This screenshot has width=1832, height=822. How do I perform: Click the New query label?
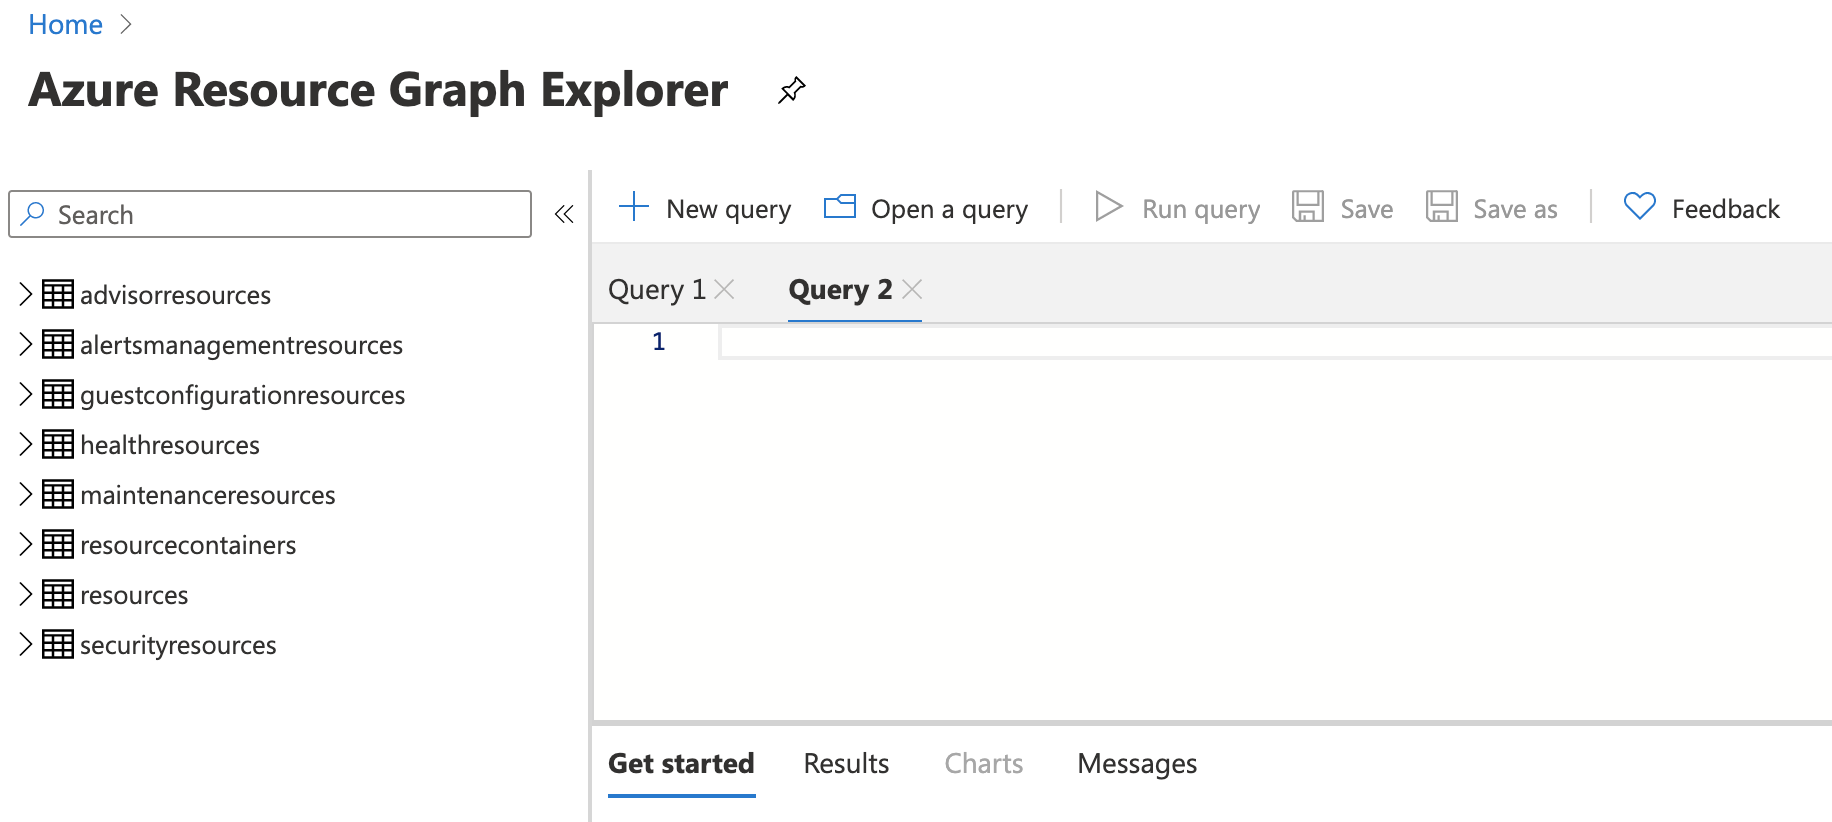tap(728, 209)
